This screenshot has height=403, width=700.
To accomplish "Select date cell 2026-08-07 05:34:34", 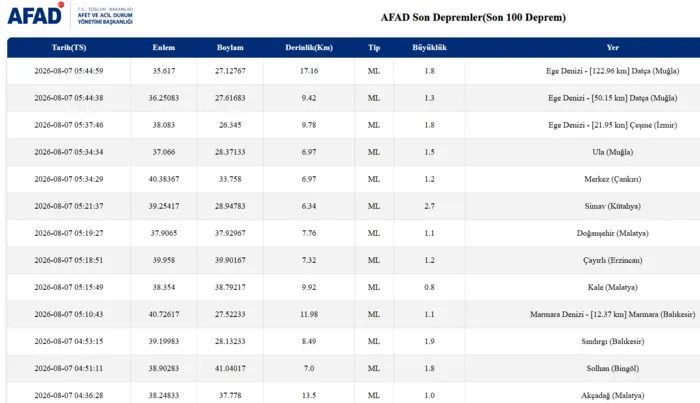I will [69, 152].
